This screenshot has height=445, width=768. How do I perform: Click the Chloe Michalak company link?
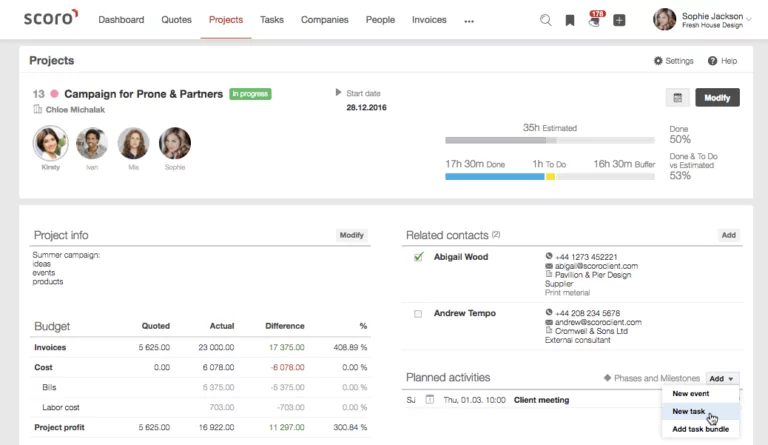(x=75, y=110)
